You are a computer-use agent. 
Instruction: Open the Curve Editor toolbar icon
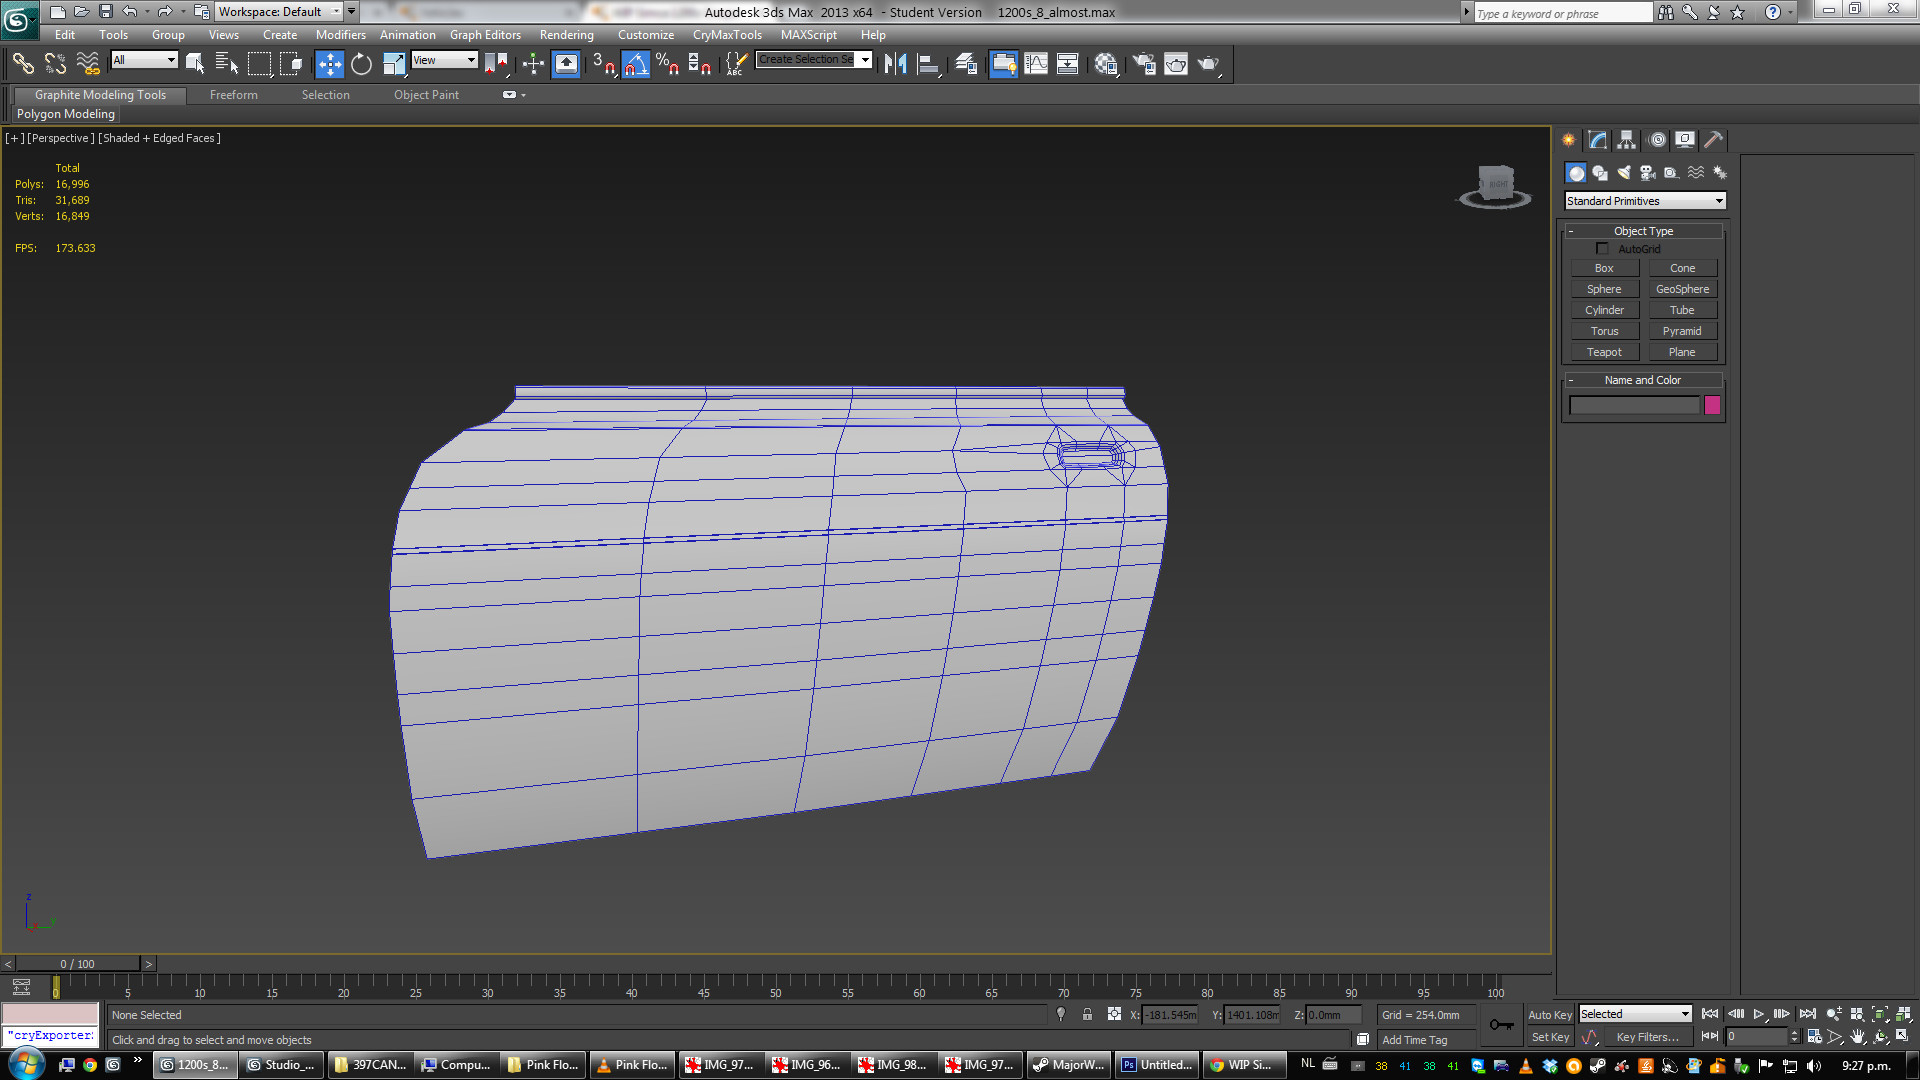[x=1036, y=65]
